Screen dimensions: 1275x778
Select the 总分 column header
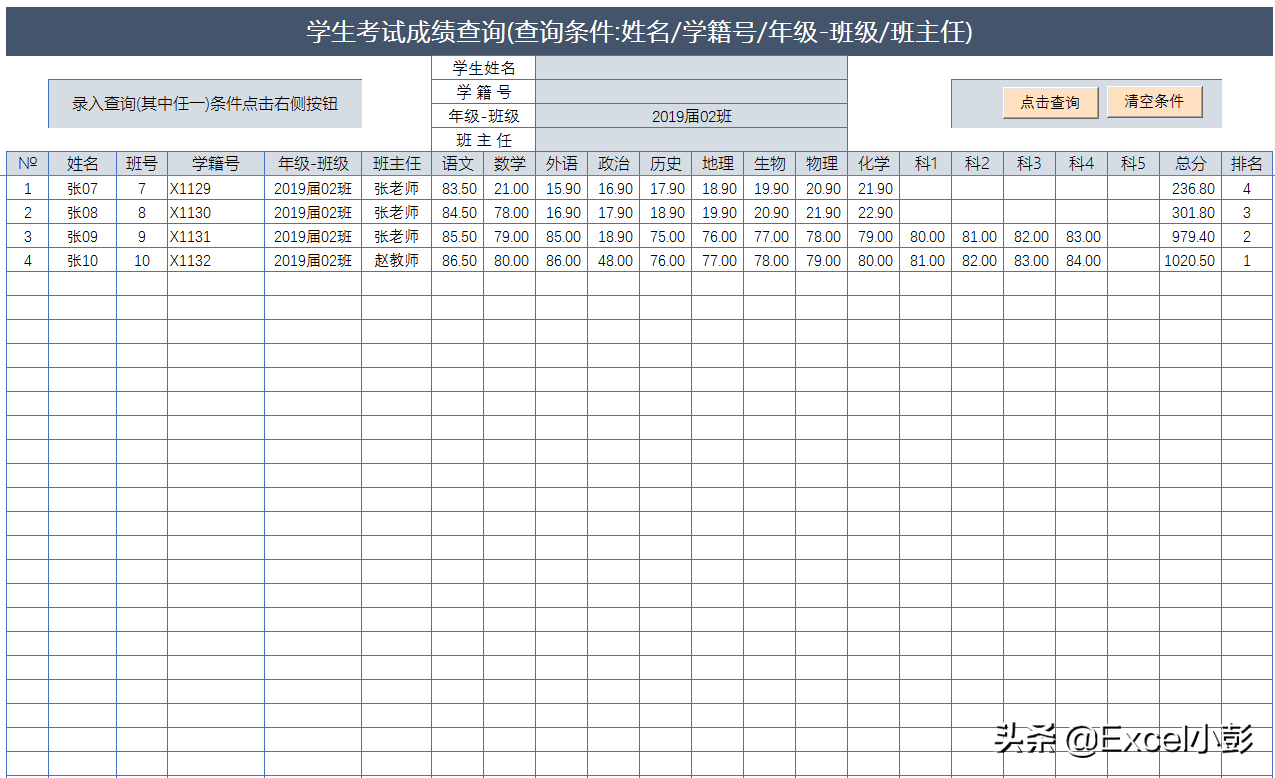[1191, 164]
